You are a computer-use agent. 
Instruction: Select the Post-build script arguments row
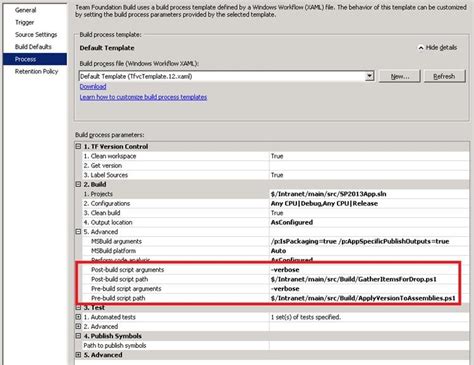(x=275, y=270)
